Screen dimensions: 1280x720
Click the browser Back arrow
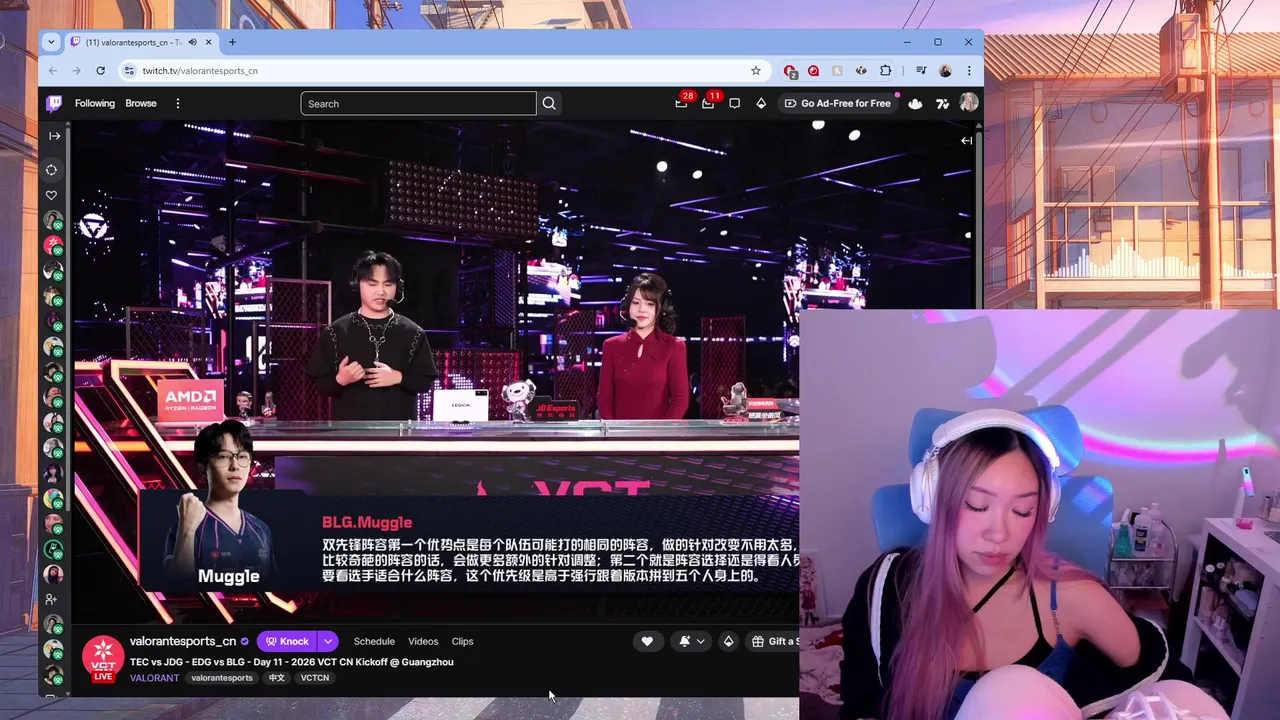(x=53, y=71)
